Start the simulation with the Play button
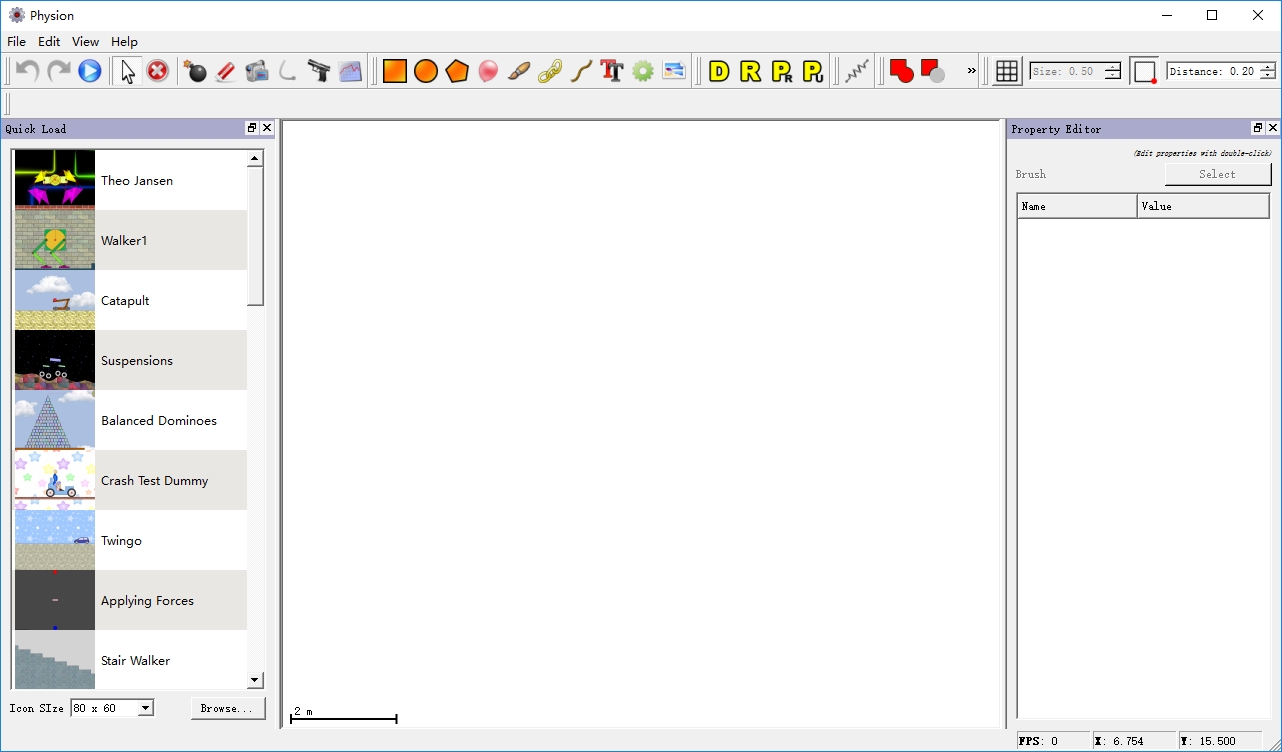Viewport: 1282px width, 752px height. click(90, 71)
